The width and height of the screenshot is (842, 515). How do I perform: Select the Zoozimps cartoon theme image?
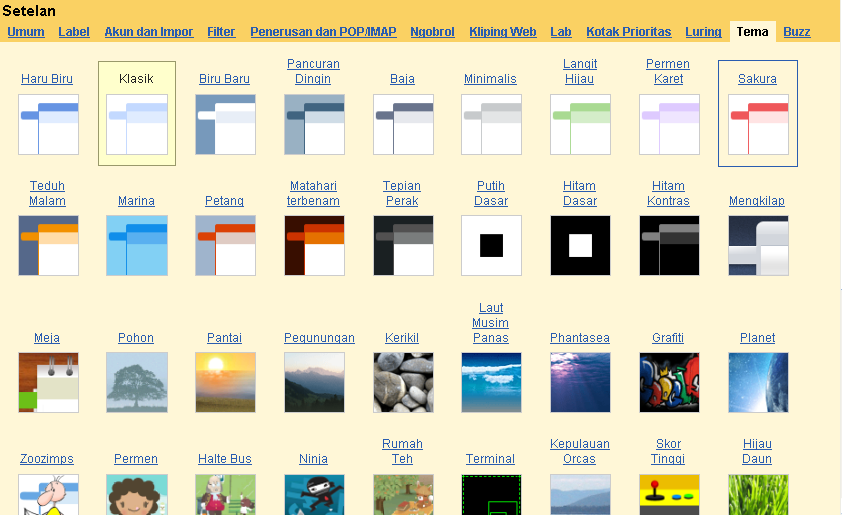tap(48, 495)
